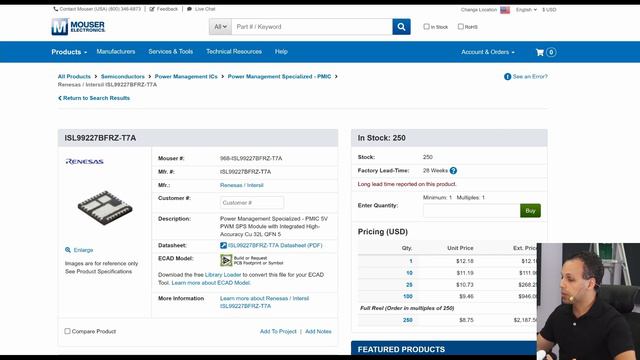This screenshot has width=640, height=360.
Task: Click Return to Search Results link
Action: pos(94,98)
